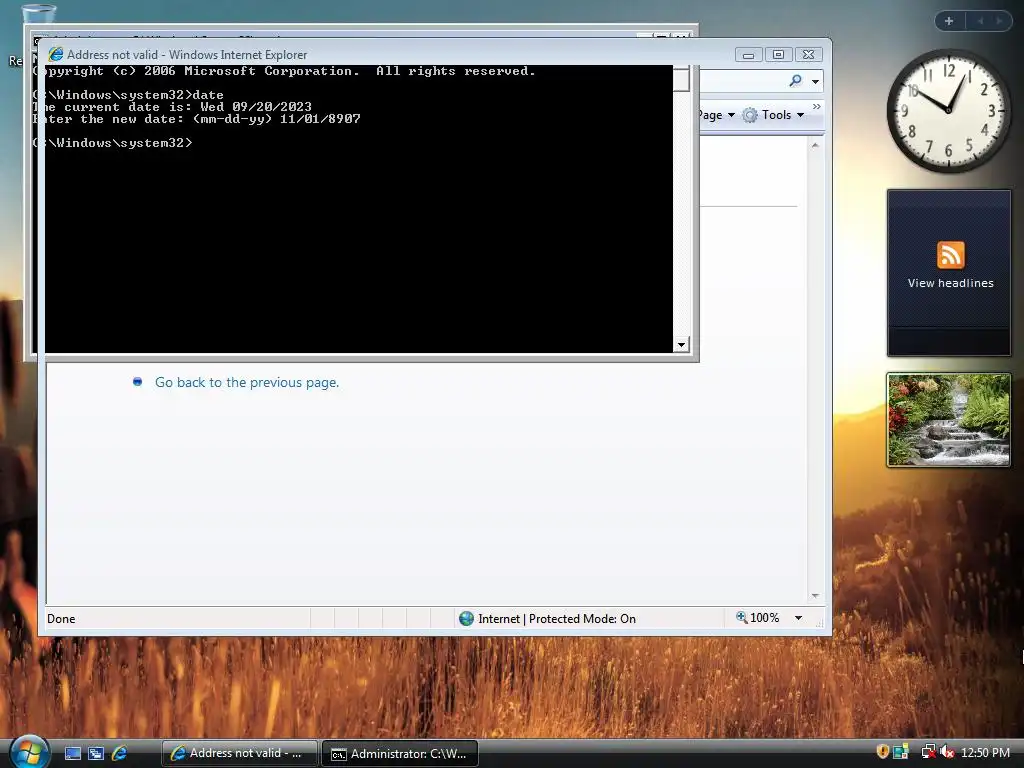The height and width of the screenshot is (768, 1024).
Task: Click the Slide Show waterfall picture gadget
Action: tap(948, 420)
